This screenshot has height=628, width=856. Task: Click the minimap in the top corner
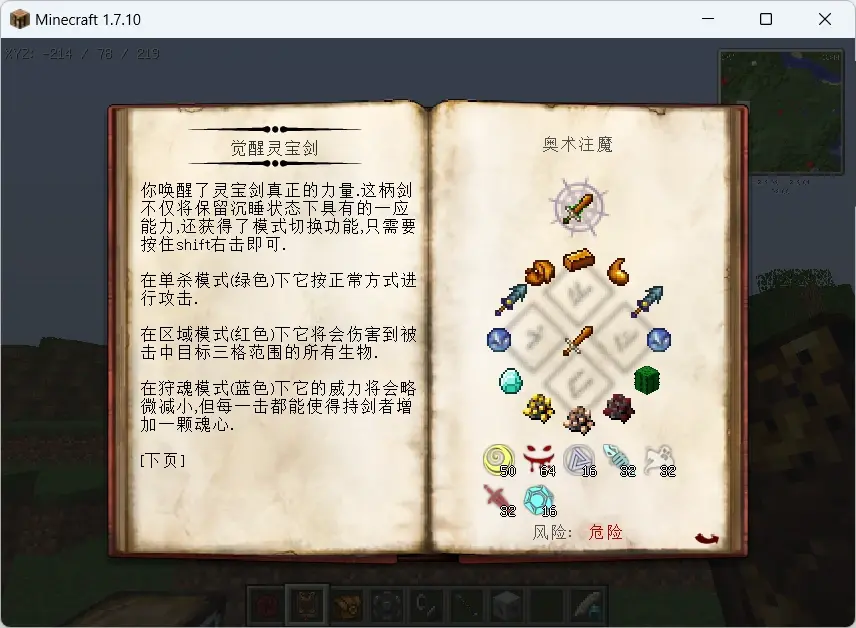pyautogui.click(x=782, y=112)
